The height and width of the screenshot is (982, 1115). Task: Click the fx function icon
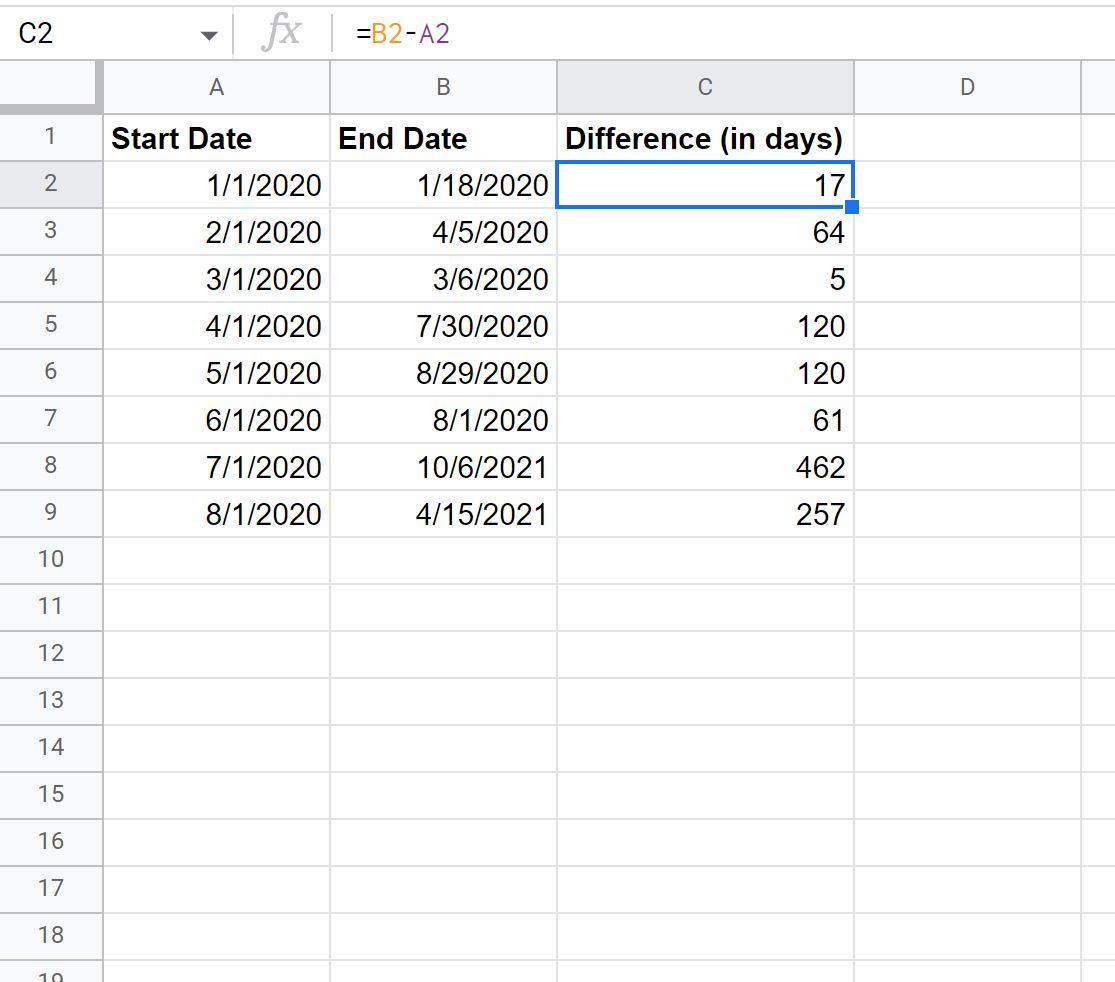pos(282,33)
